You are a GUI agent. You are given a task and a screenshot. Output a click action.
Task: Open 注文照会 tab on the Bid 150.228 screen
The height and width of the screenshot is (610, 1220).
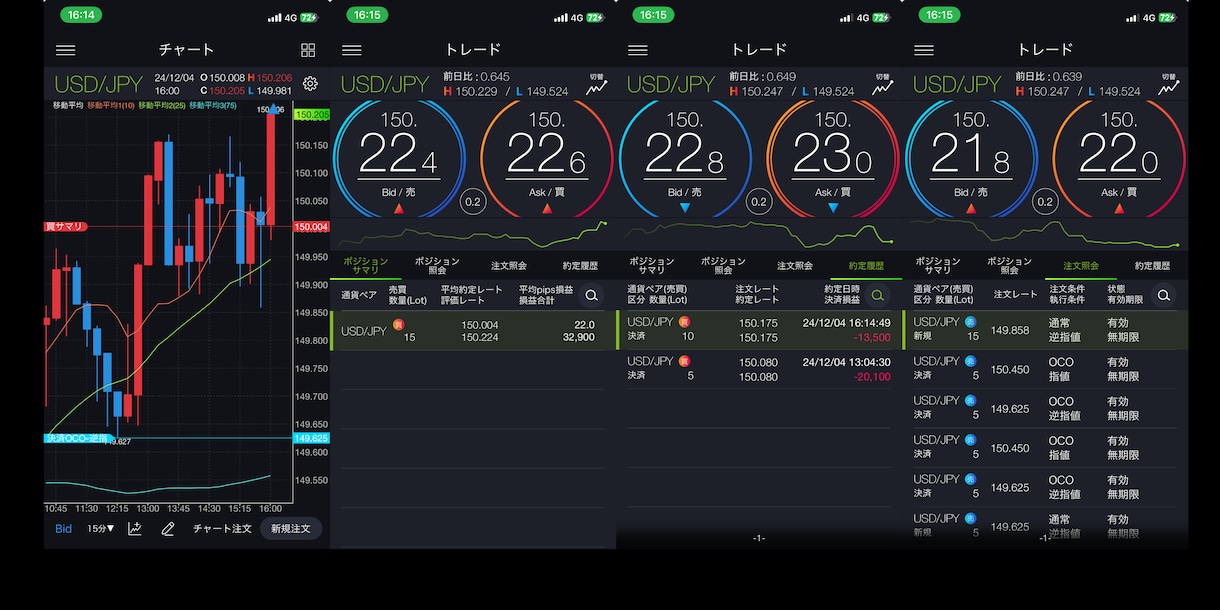(795, 266)
